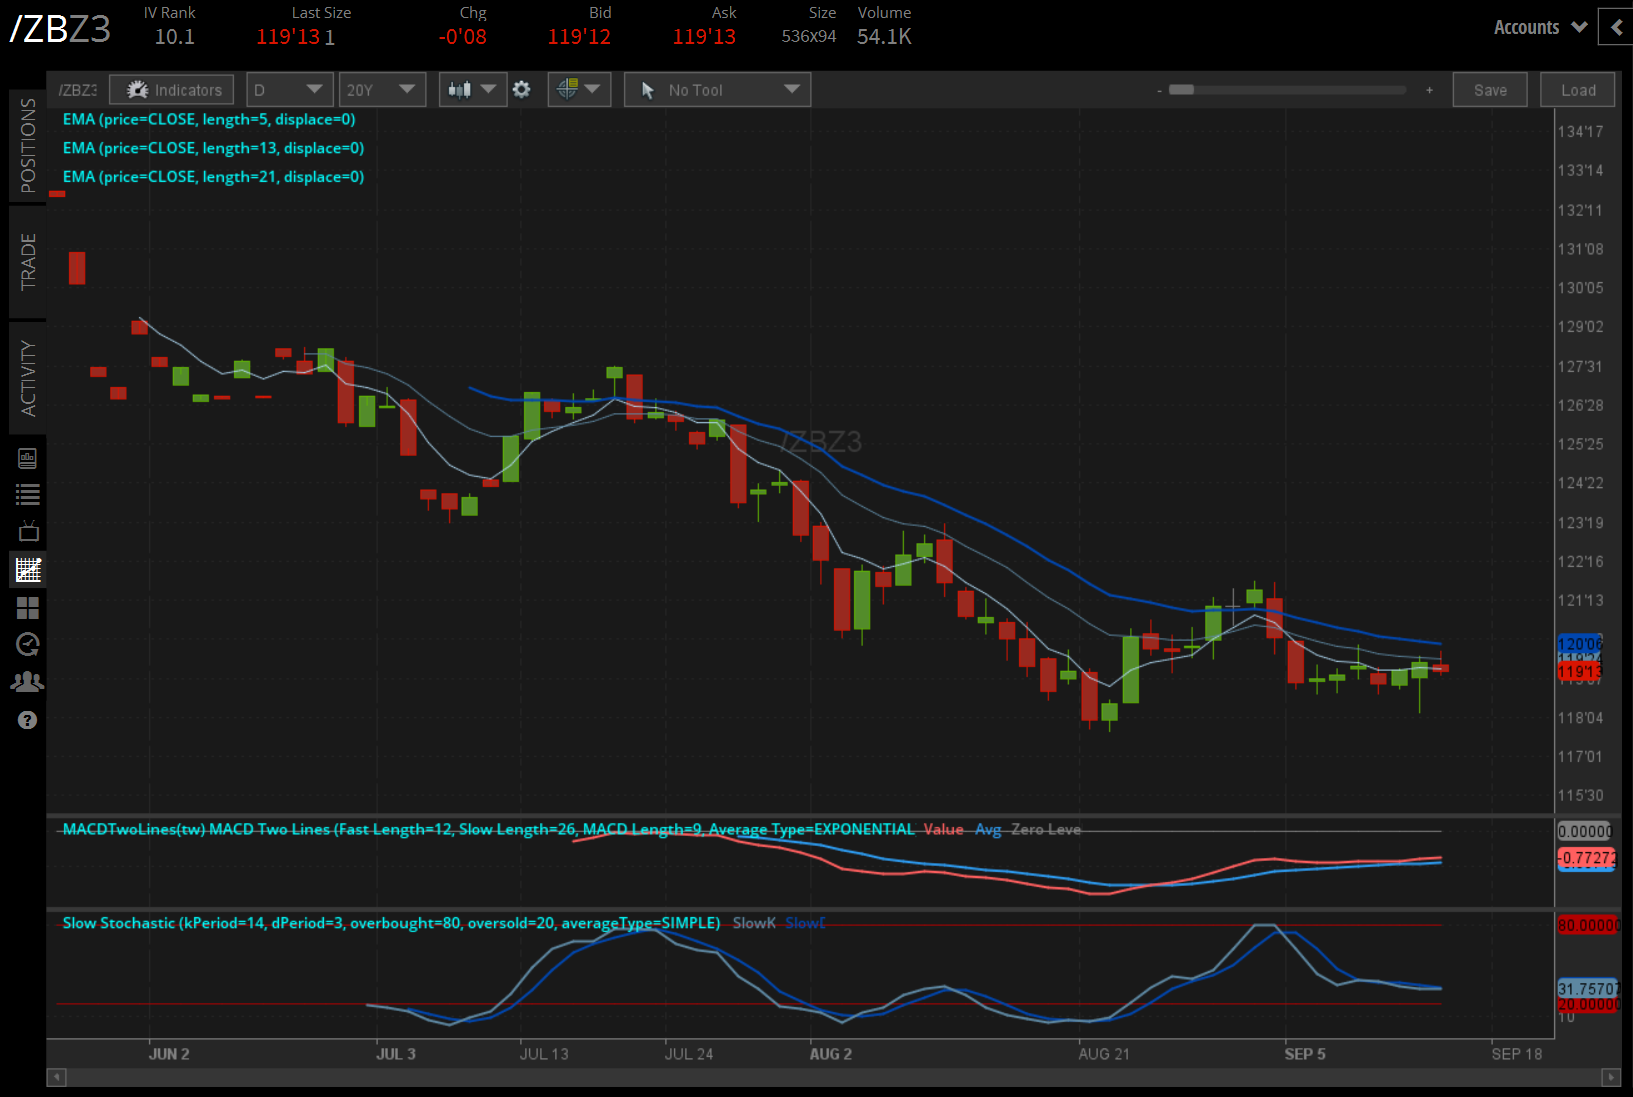1633x1097 pixels.
Task: Open the help question mark icon
Action: click(27, 719)
